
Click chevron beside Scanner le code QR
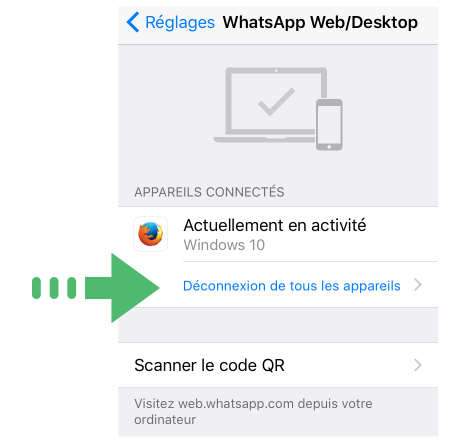(x=418, y=365)
